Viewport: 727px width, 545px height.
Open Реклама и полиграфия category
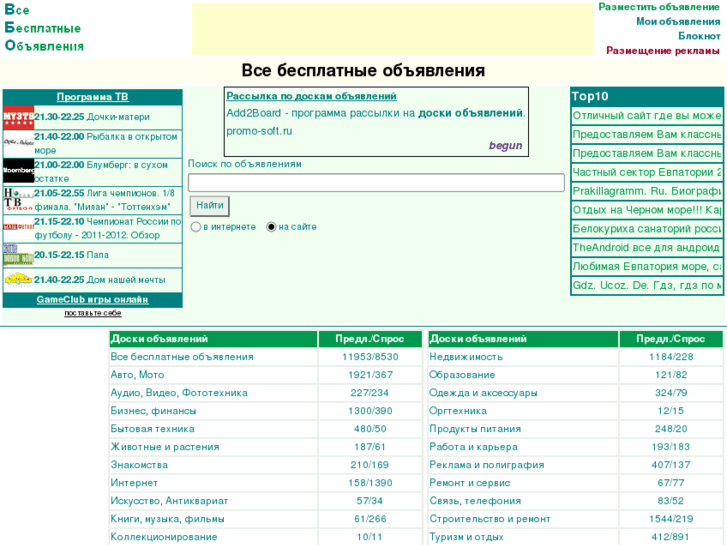click(x=487, y=465)
